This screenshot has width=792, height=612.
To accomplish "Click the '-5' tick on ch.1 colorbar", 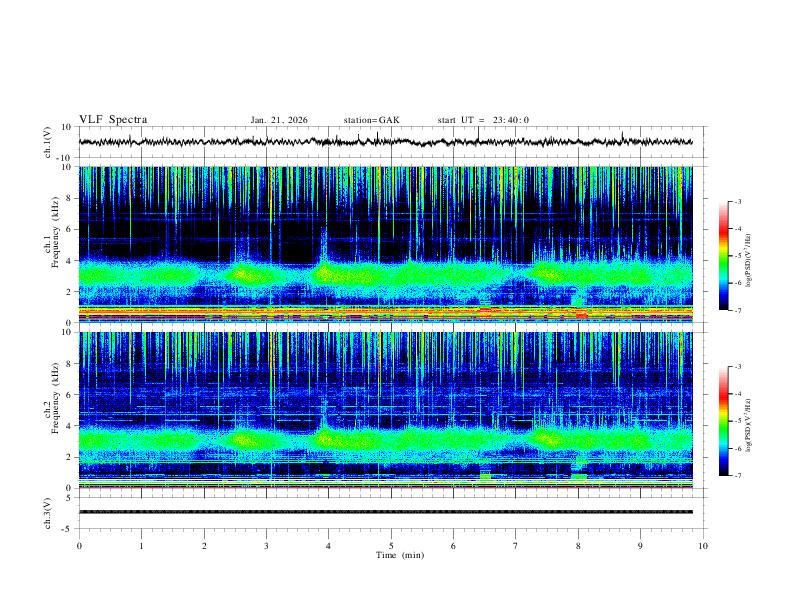I will click(x=738, y=256).
